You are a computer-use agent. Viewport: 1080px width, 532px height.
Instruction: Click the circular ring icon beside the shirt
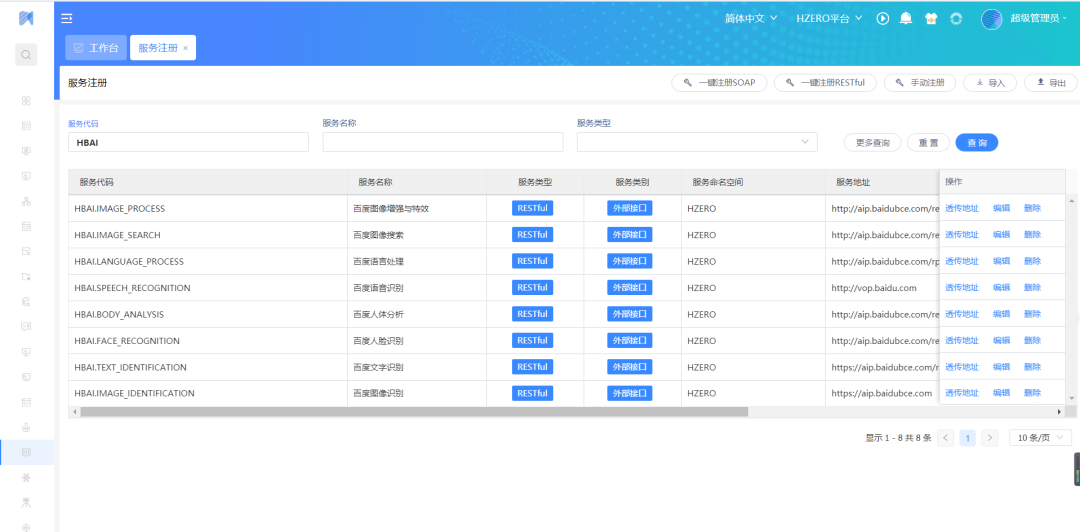tap(956, 18)
